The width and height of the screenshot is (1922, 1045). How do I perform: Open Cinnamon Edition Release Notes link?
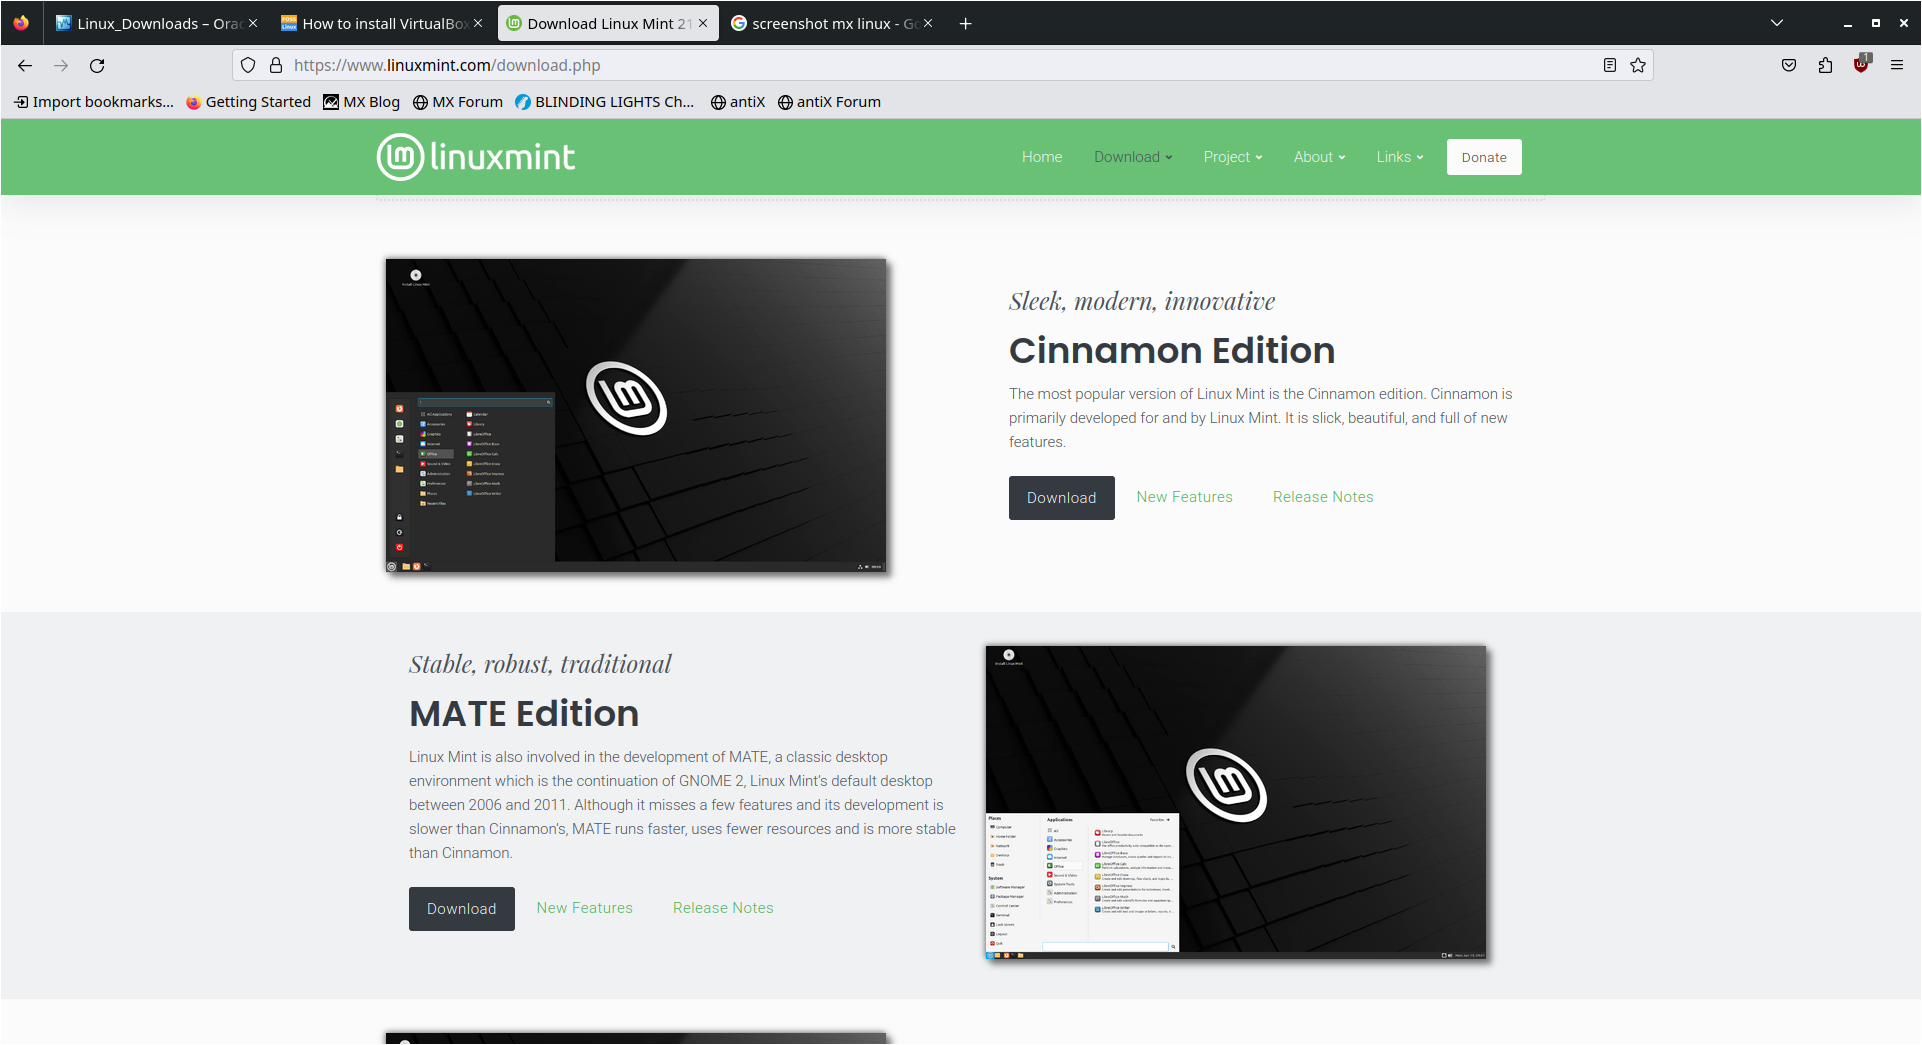tap(1323, 497)
